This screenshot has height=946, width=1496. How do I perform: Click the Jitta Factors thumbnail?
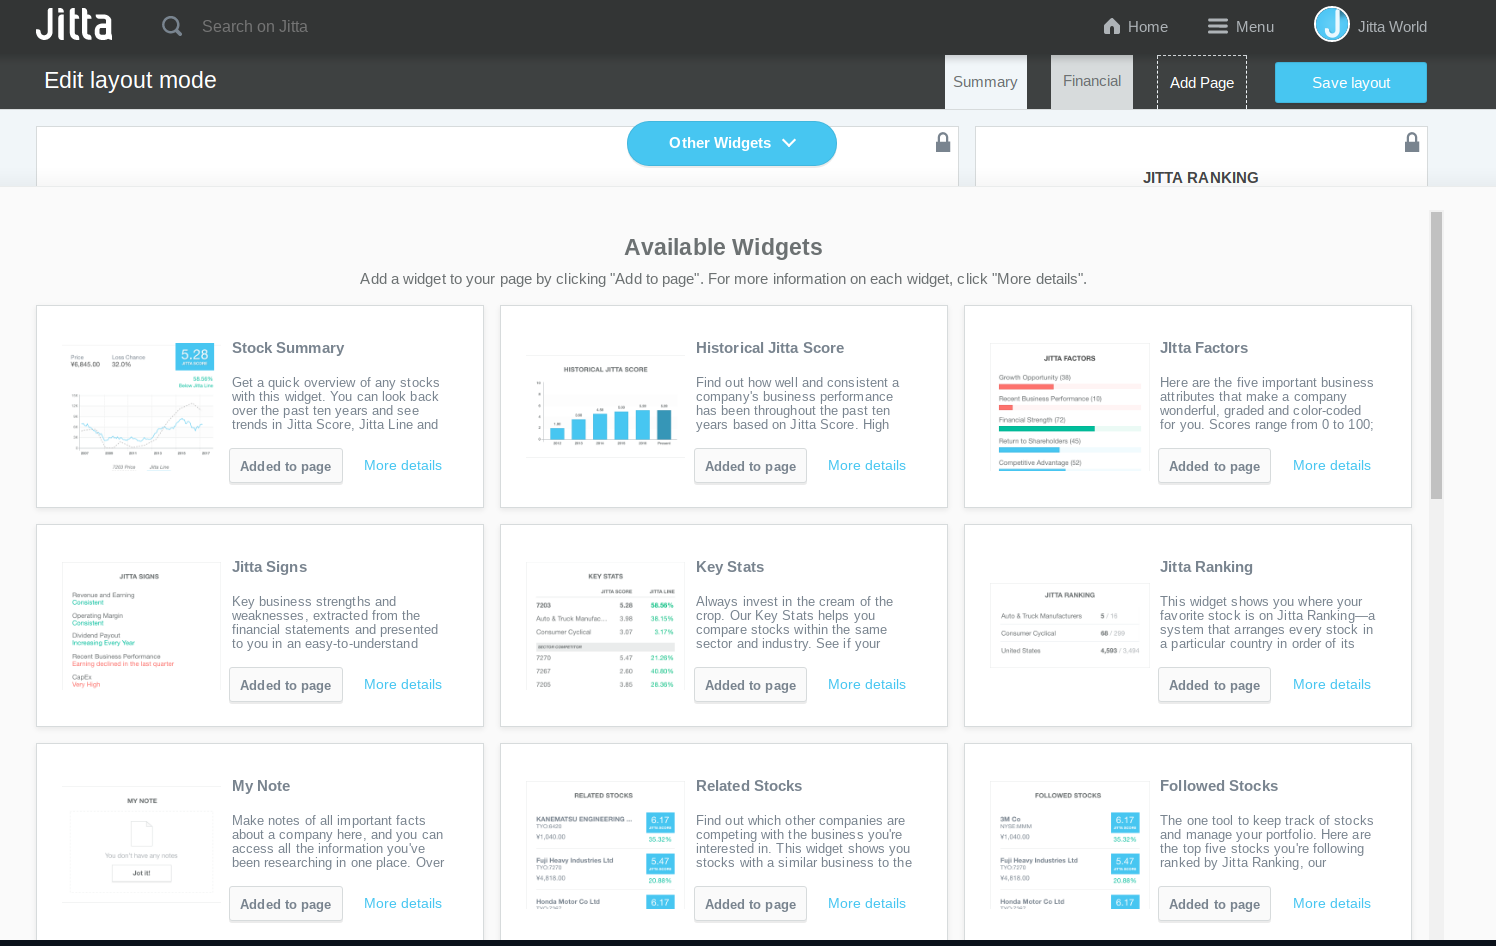tap(1069, 407)
